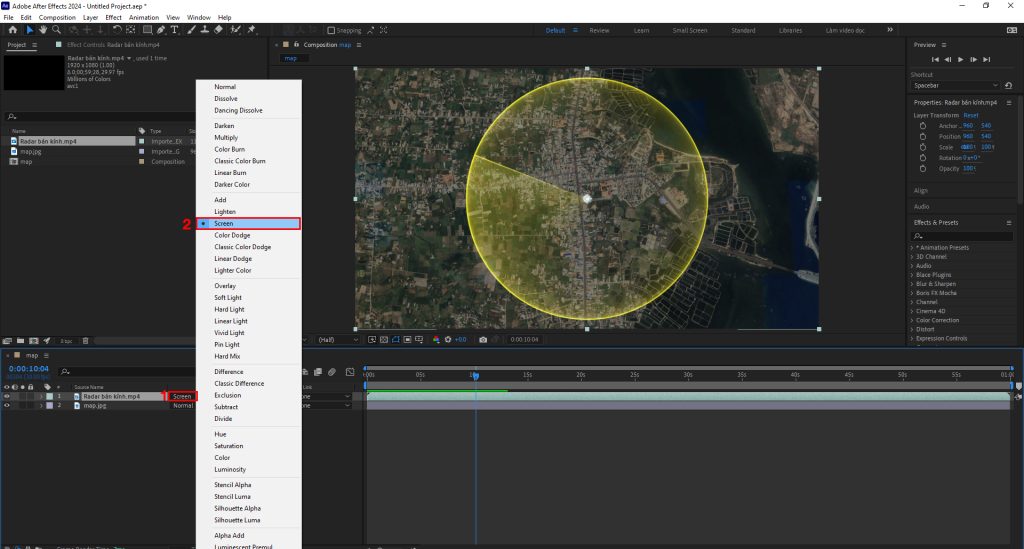The height and width of the screenshot is (549, 1024).
Task: Select the Eraser tool
Action: [x=219, y=30]
